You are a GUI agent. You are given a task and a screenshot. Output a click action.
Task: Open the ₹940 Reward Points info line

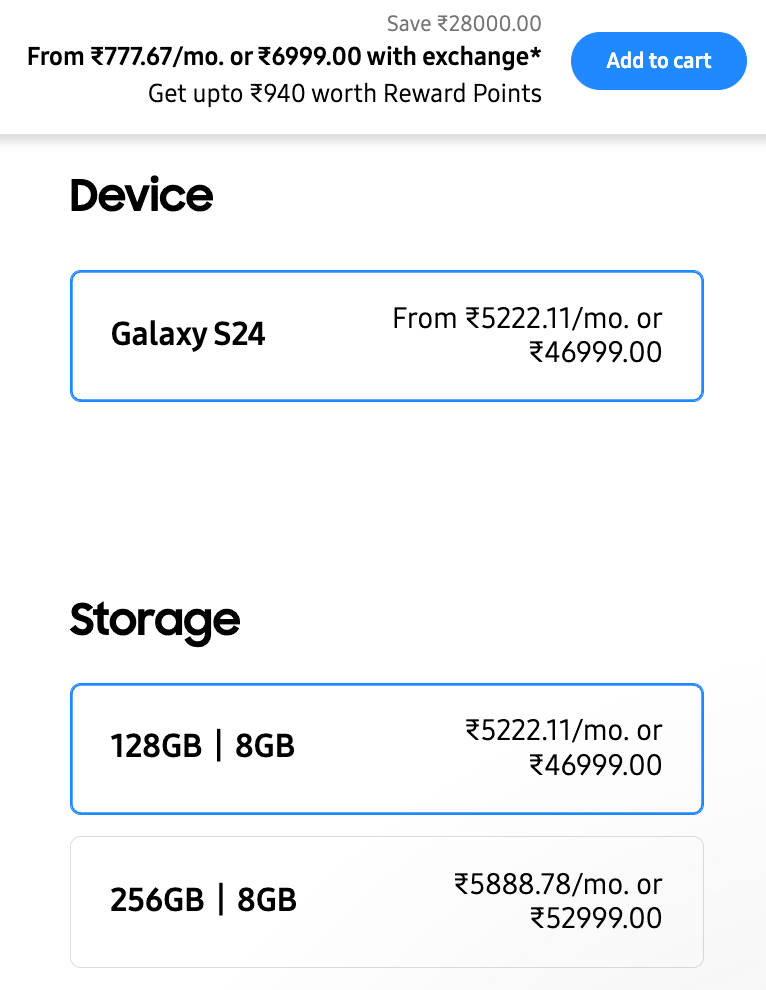(344, 94)
